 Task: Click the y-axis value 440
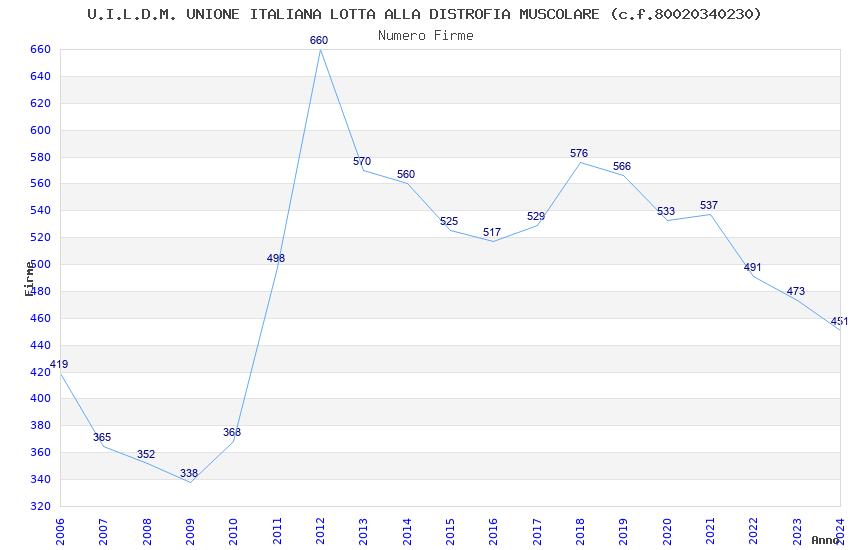(x=41, y=345)
